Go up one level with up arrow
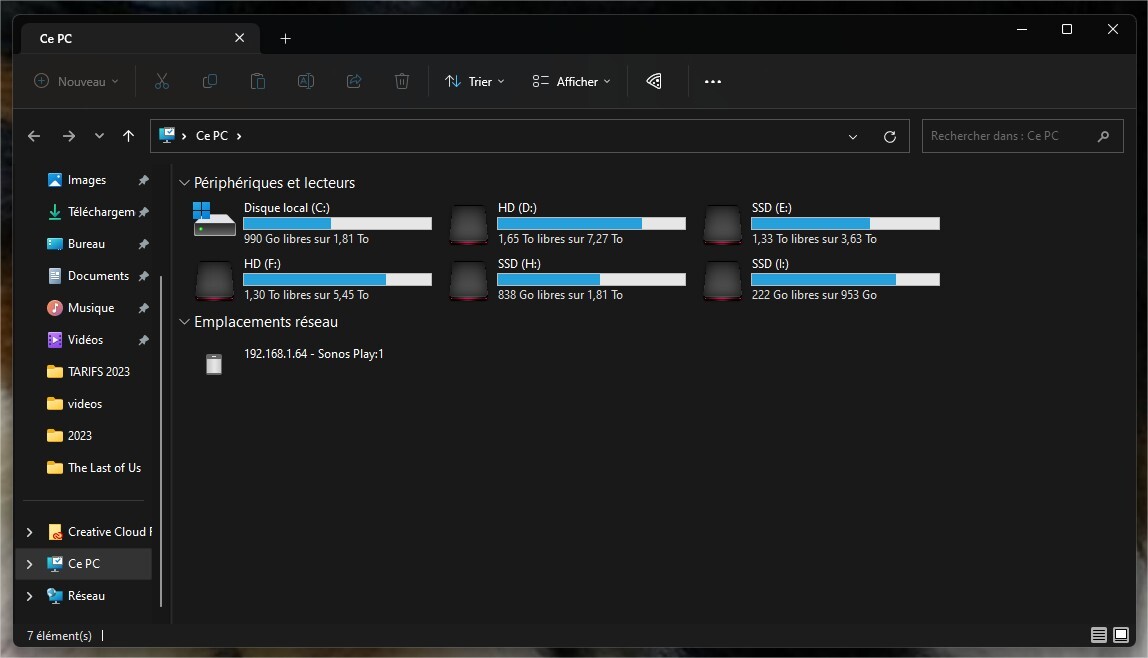The width and height of the screenshot is (1148, 658). pos(129,136)
